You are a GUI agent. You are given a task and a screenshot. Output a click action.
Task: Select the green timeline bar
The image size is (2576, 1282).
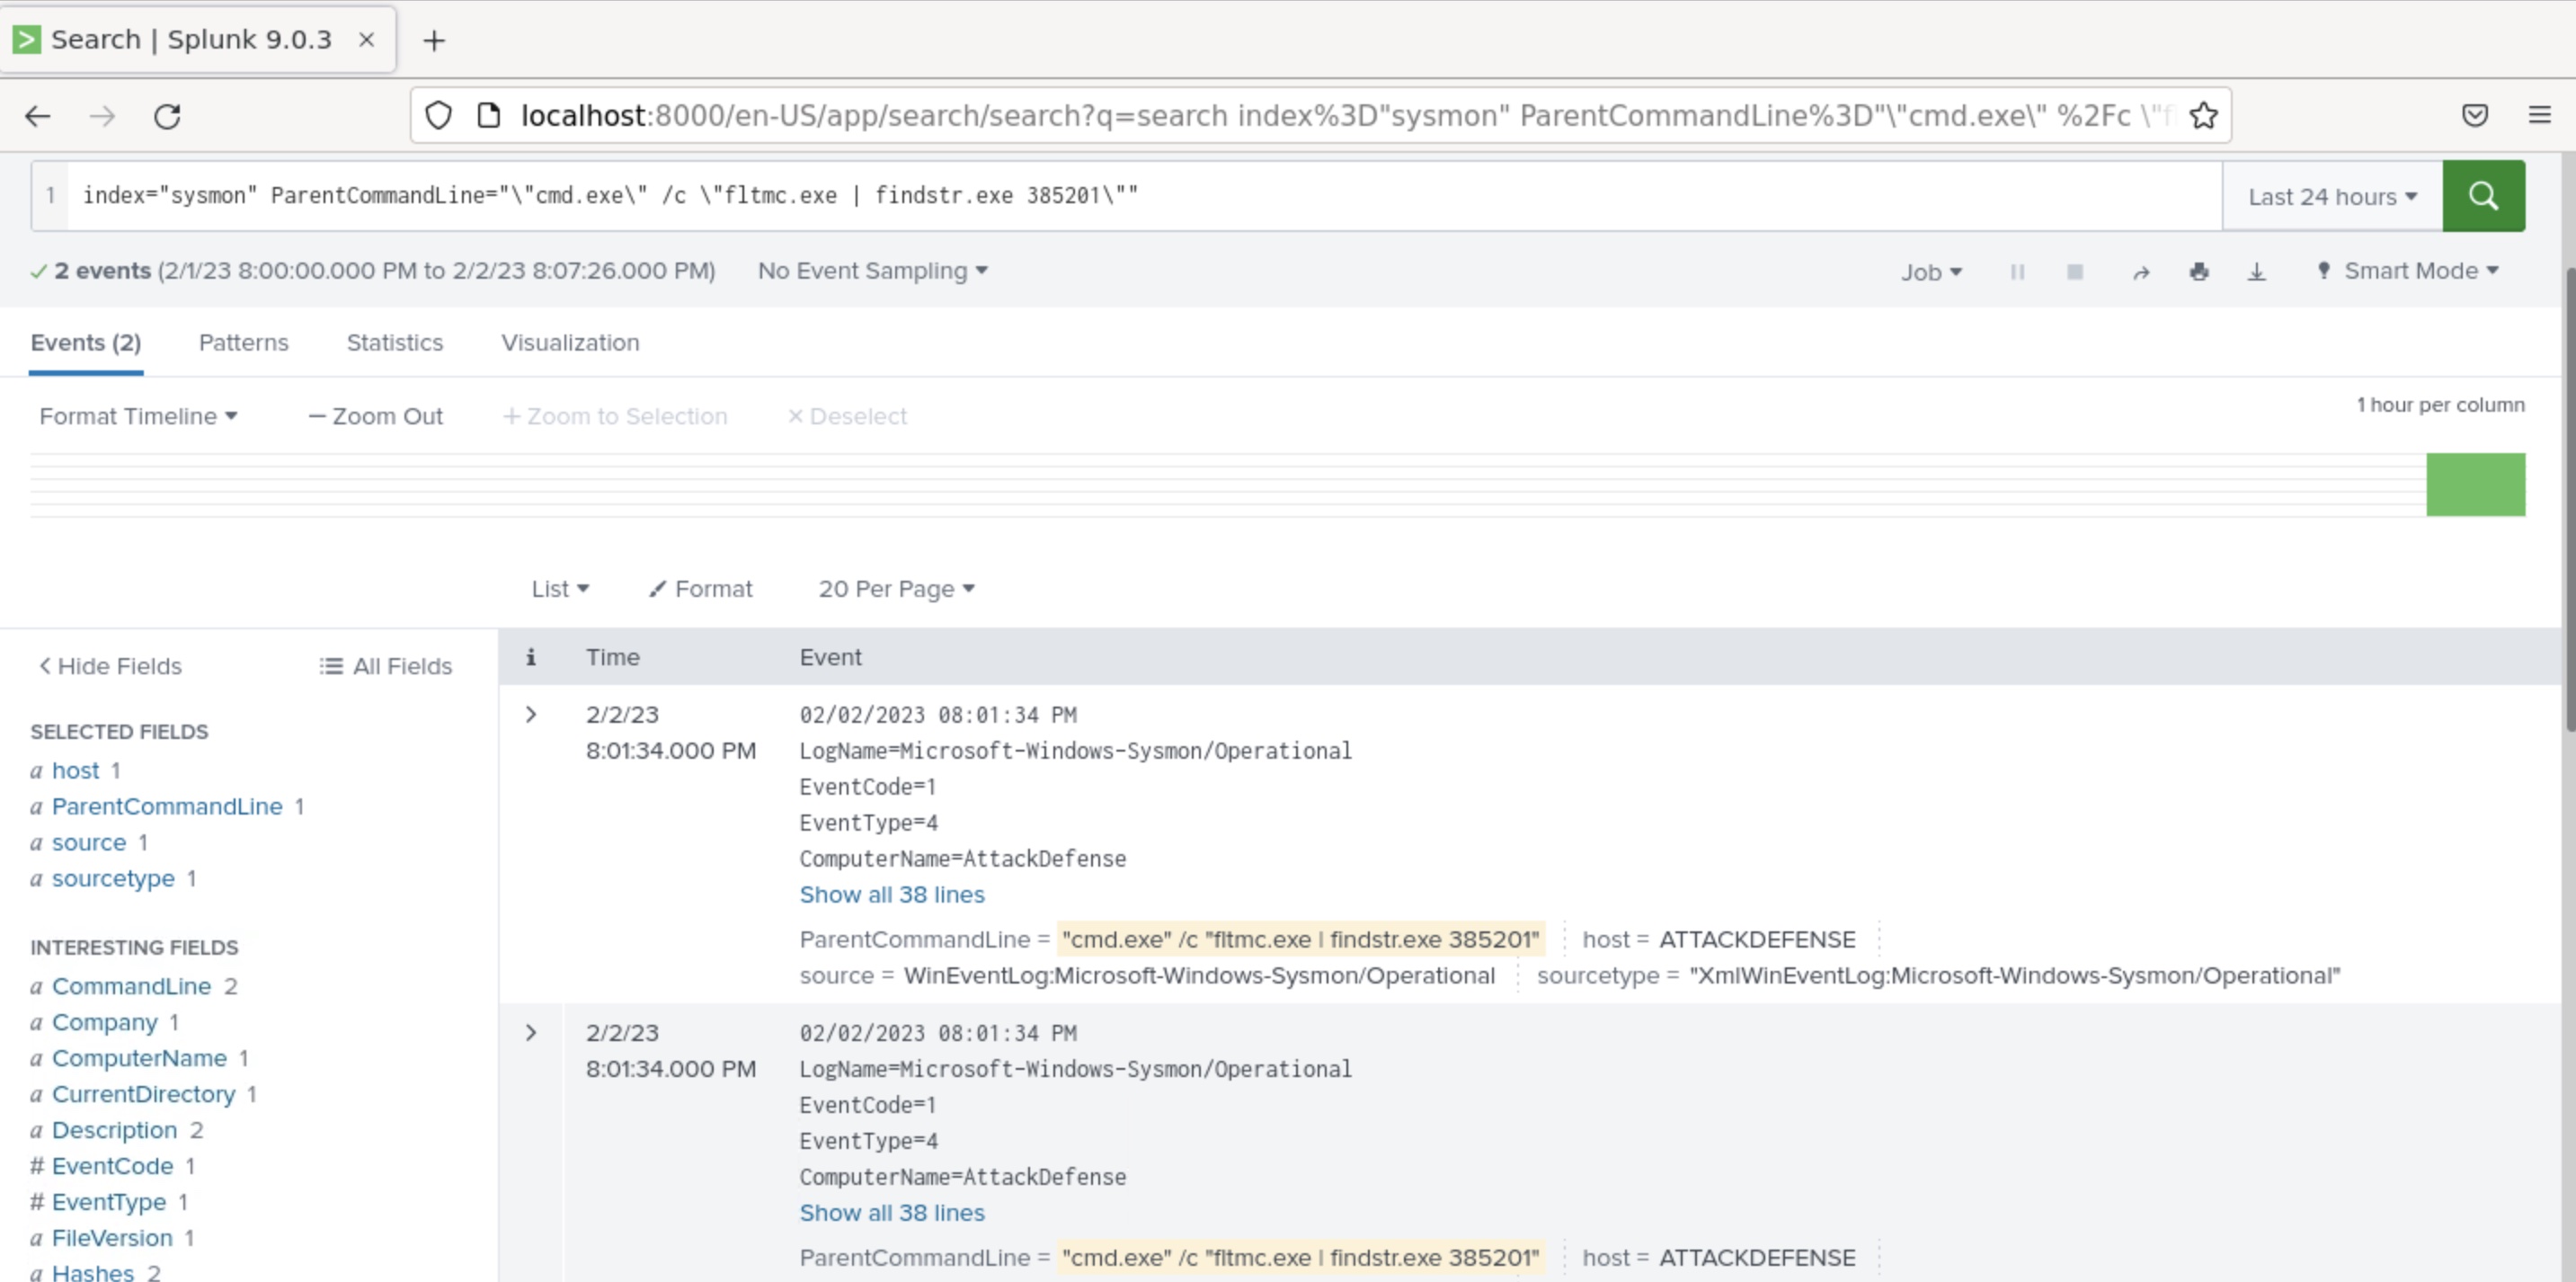tap(2475, 485)
